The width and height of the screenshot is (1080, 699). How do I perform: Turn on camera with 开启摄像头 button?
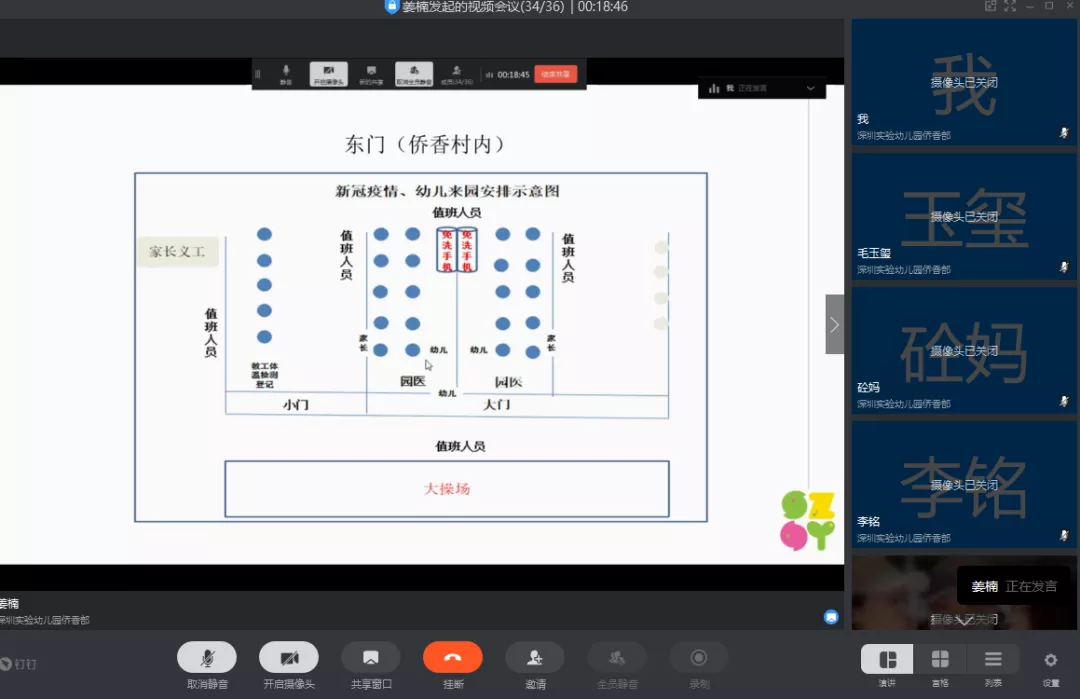(x=289, y=658)
